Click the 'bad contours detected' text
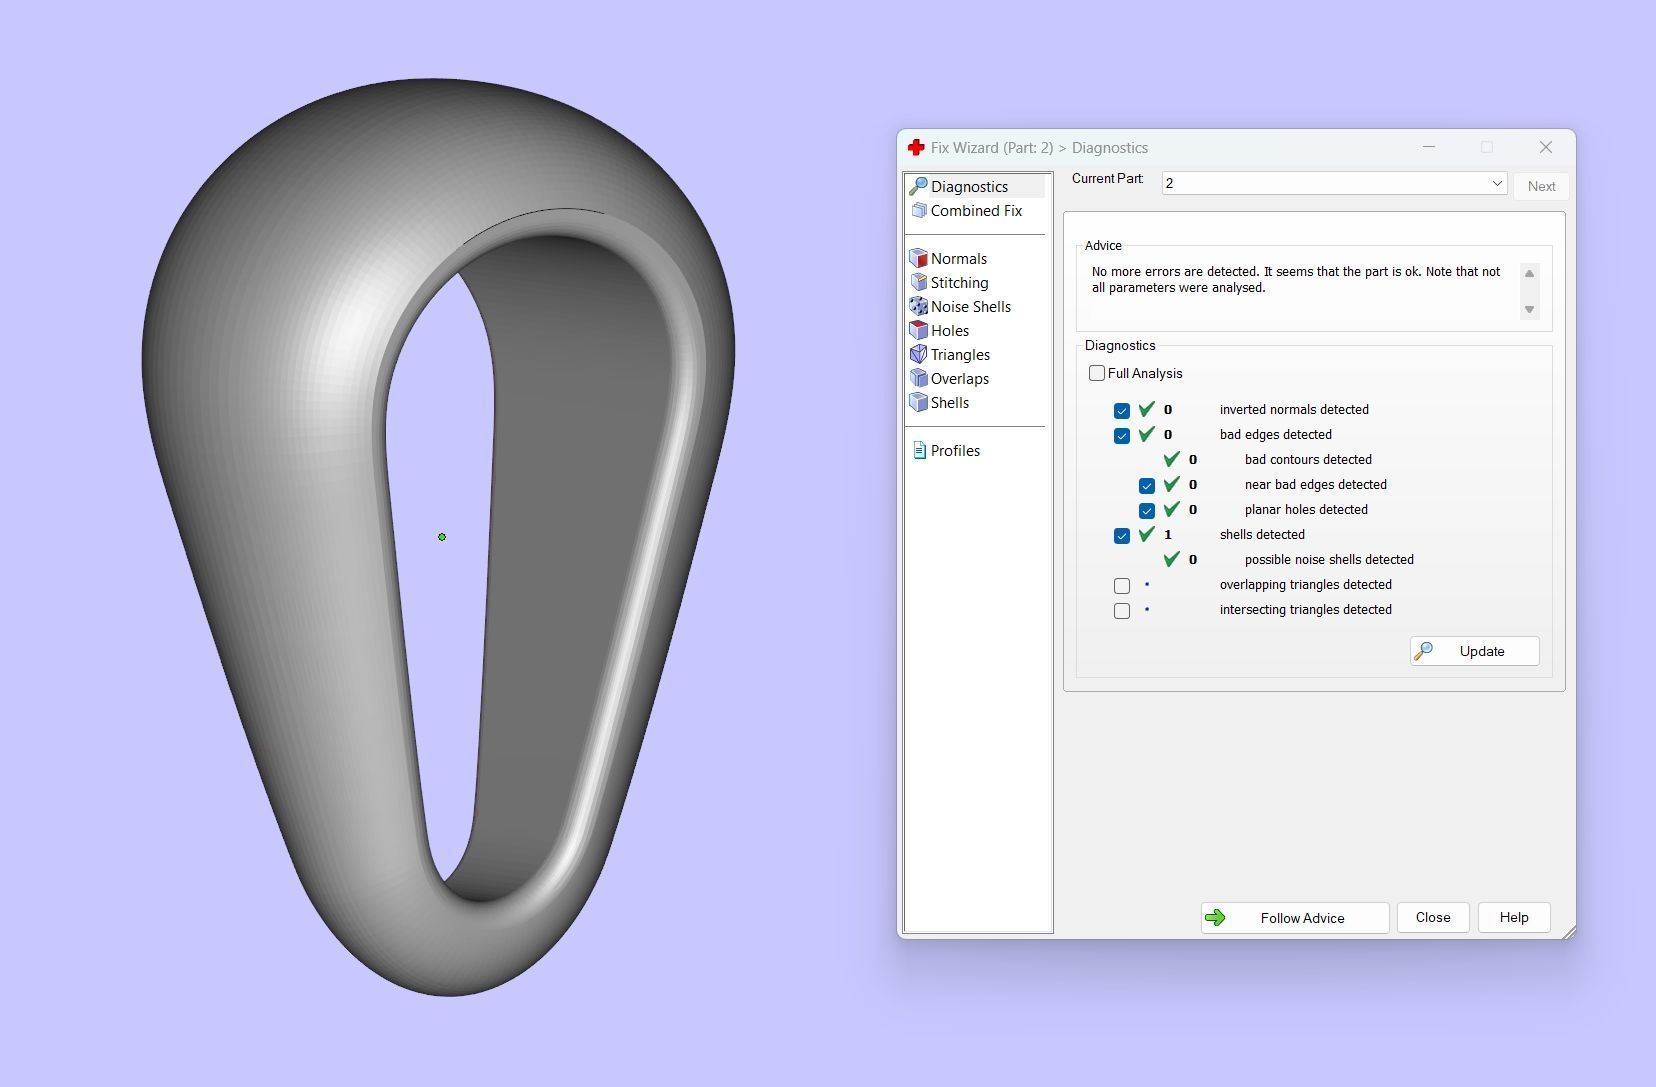The width and height of the screenshot is (1656, 1087). (x=1308, y=460)
